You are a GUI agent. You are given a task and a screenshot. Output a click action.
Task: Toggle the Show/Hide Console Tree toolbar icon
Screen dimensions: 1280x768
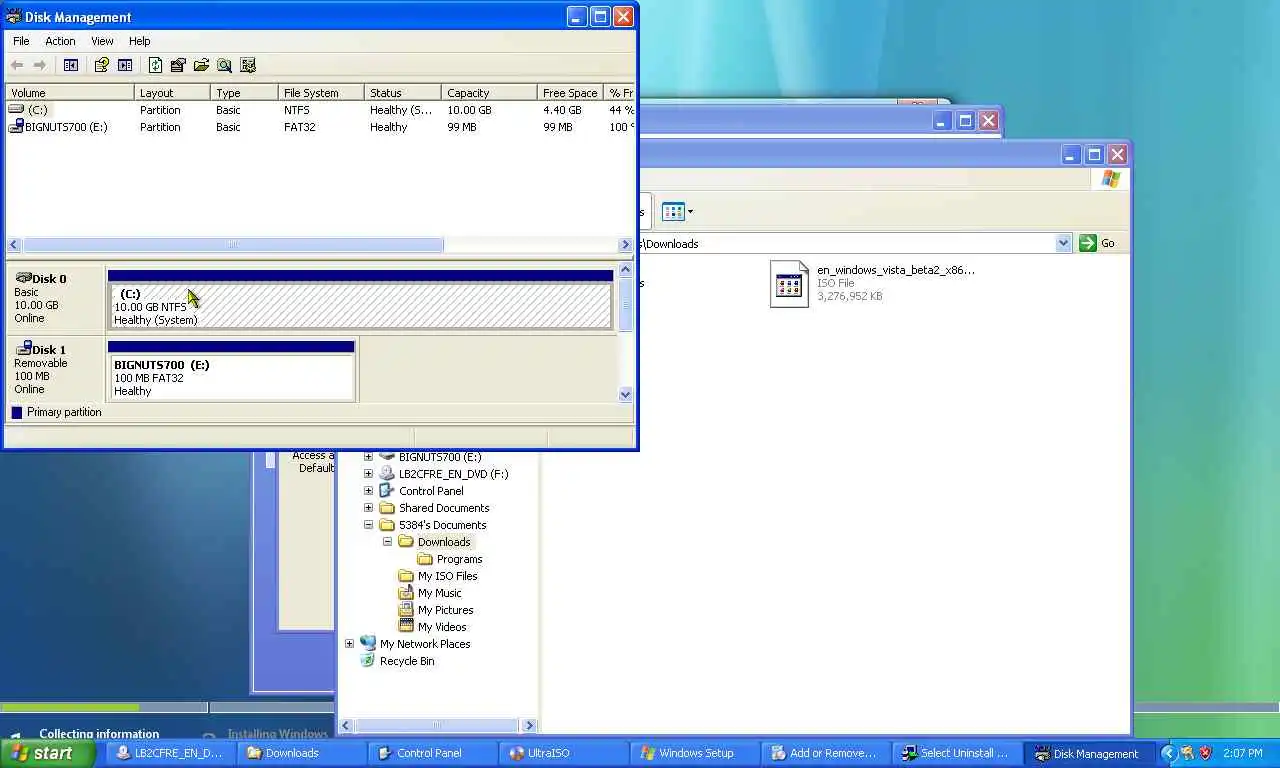tap(71, 65)
